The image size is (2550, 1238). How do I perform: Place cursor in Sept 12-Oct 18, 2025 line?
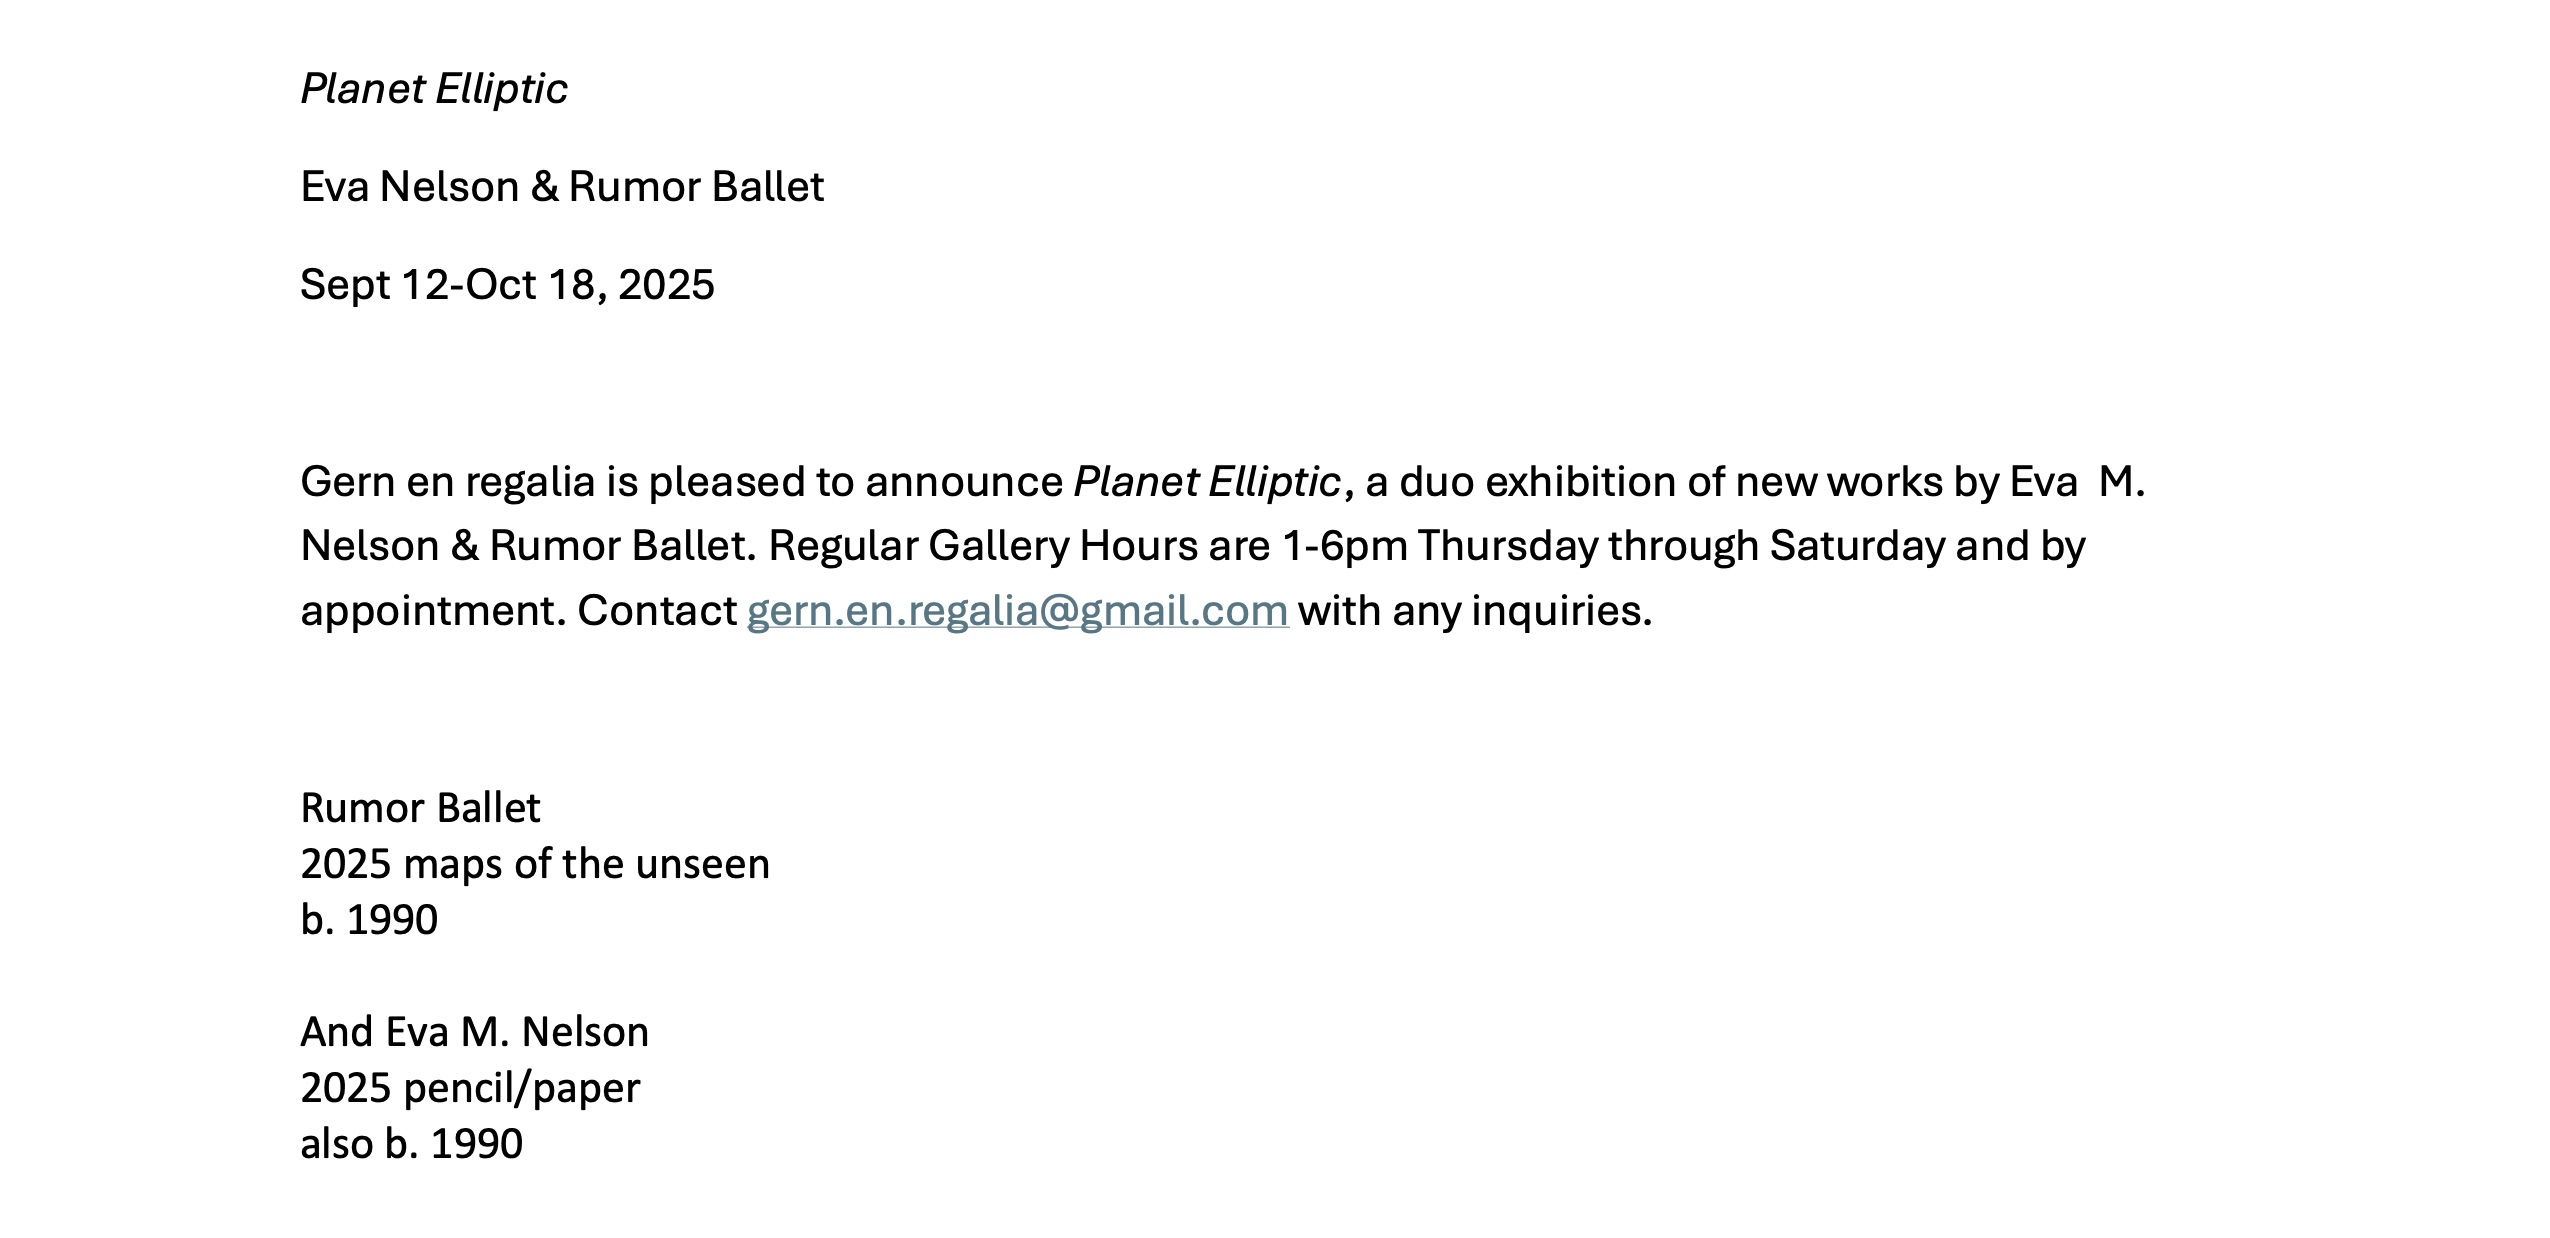click(507, 285)
